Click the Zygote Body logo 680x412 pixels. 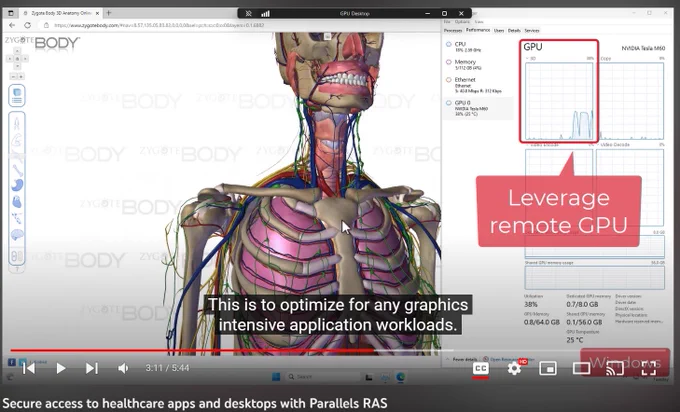42,43
